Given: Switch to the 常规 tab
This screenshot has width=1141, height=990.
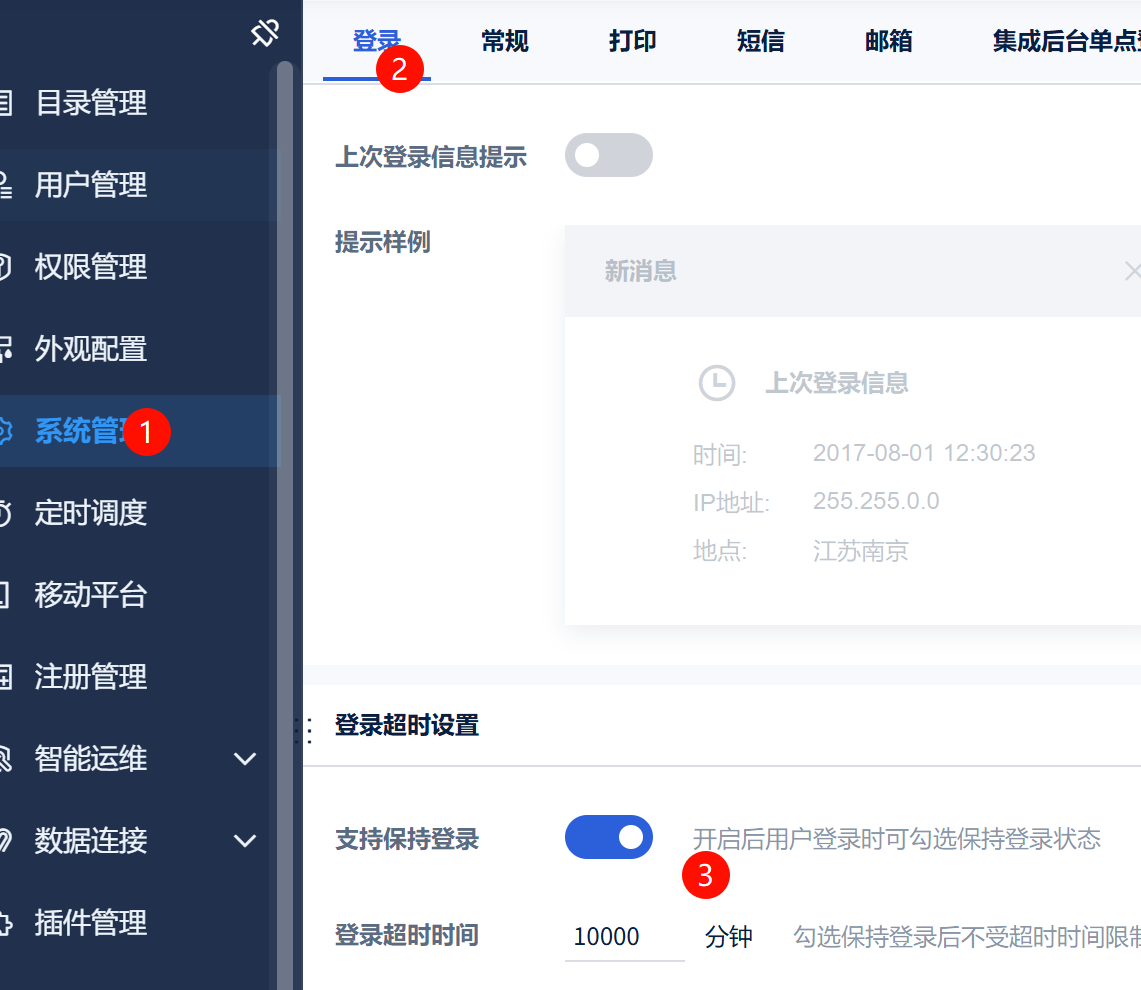Looking at the screenshot, I should click(x=505, y=41).
